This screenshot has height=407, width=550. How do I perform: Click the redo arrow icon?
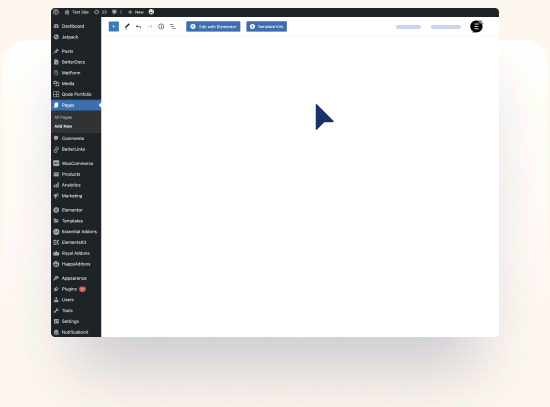(150, 27)
